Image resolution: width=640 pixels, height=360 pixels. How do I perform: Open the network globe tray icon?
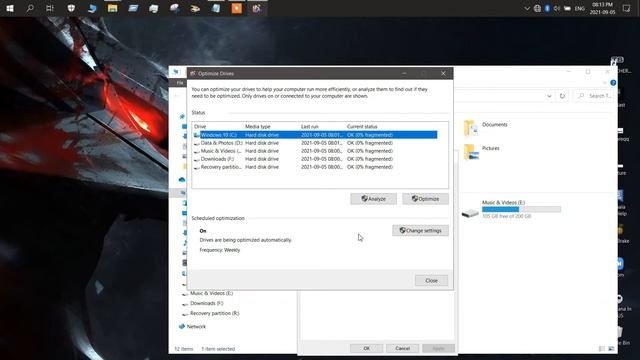point(537,9)
